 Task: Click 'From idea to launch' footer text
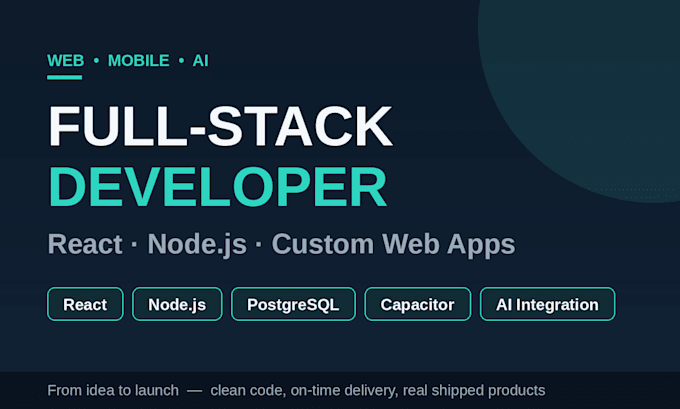pyautogui.click(x=113, y=390)
